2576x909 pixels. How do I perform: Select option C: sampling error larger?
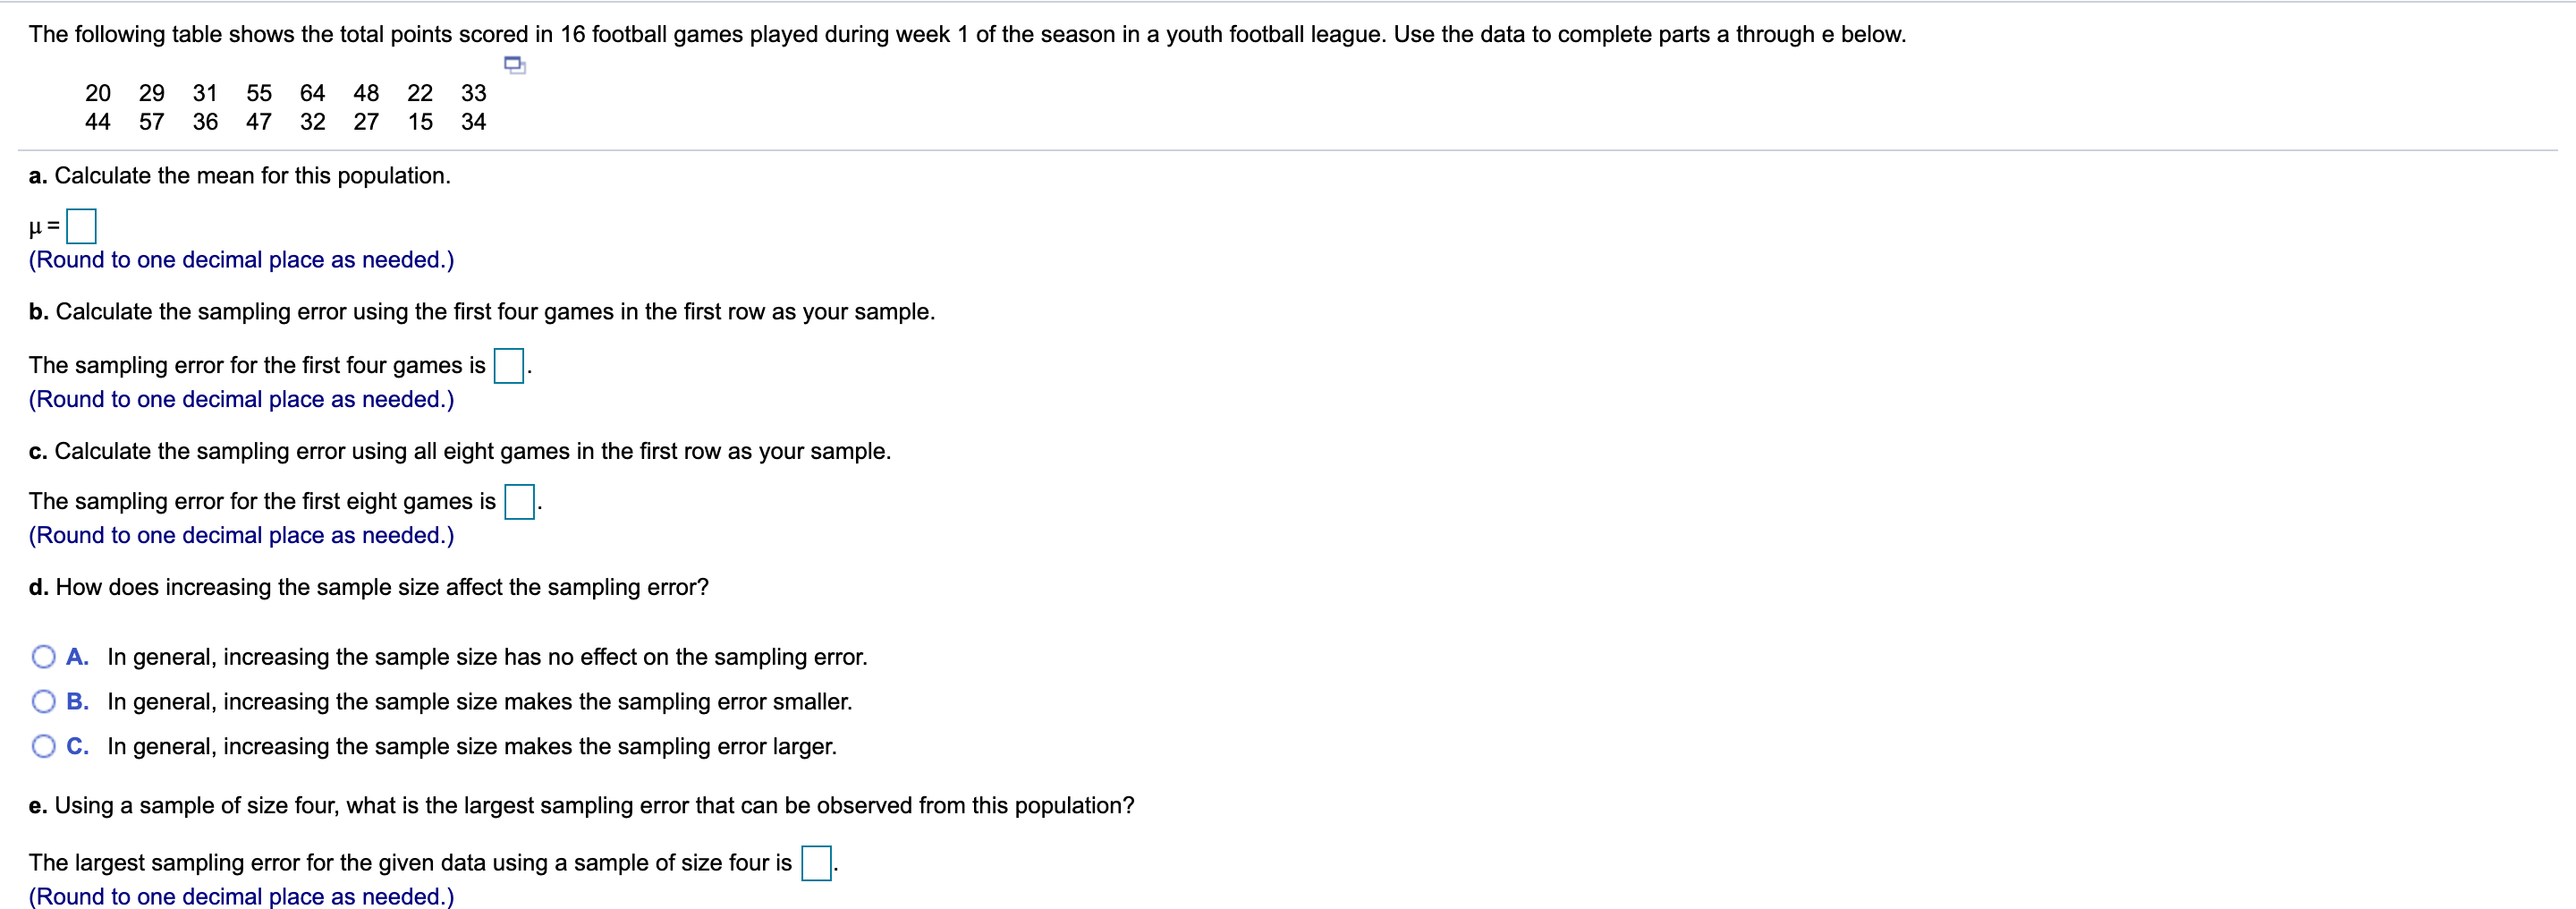tap(43, 747)
